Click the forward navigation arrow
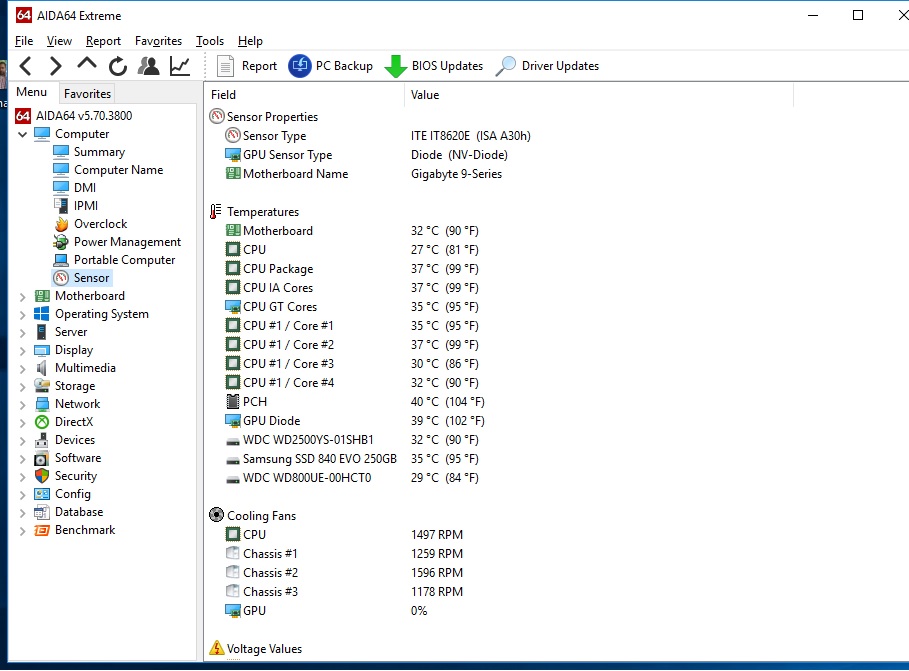 [56, 66]
